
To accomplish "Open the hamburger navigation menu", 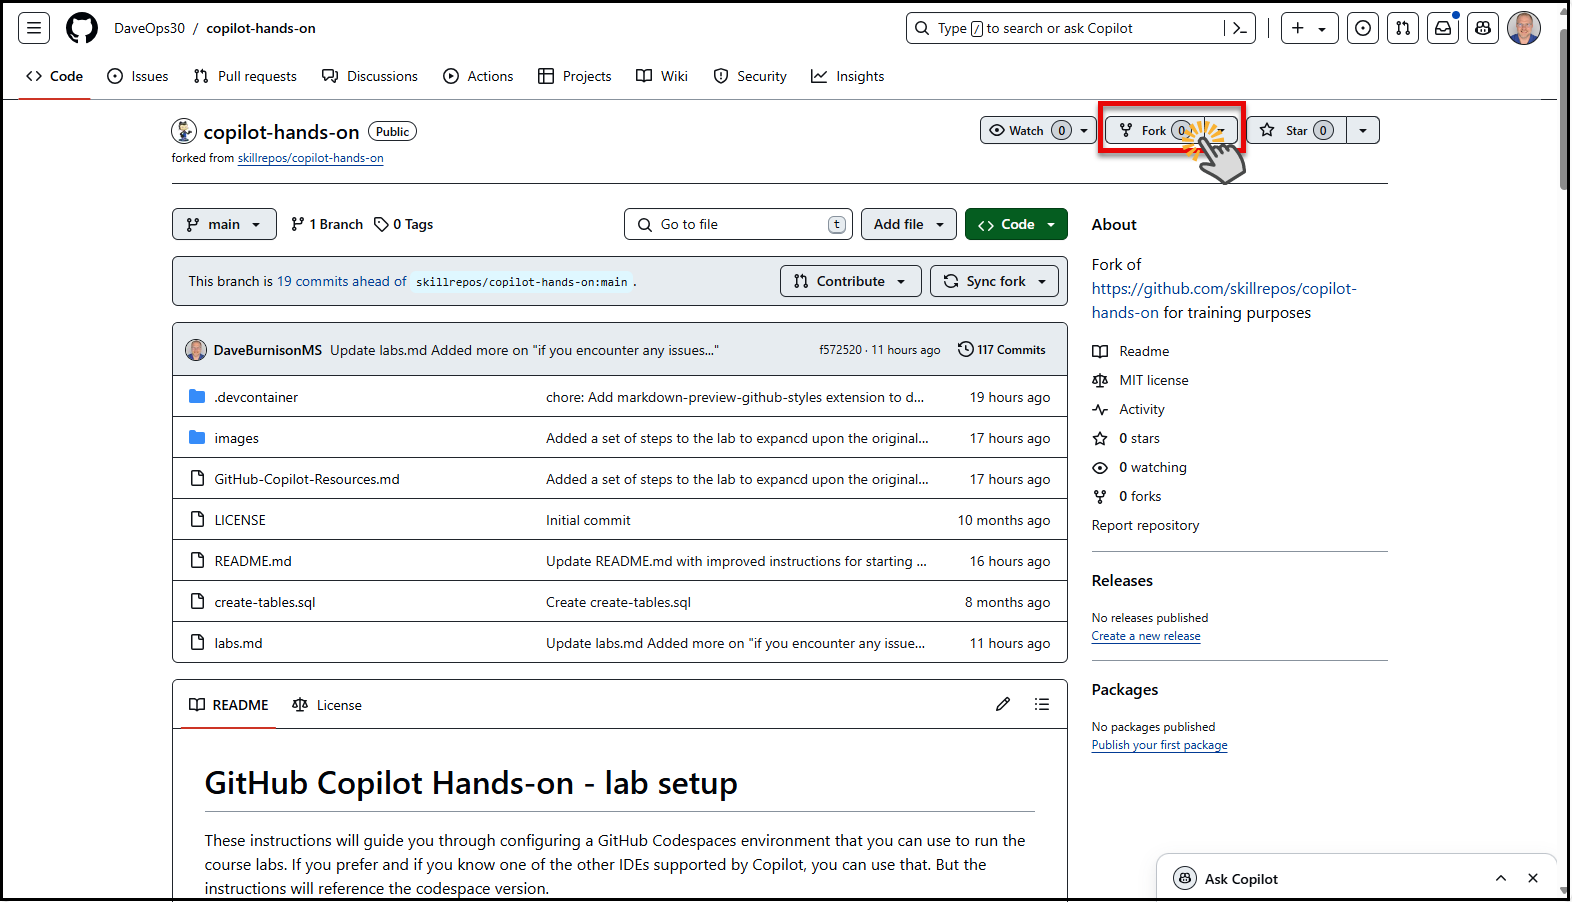I will point(34,28).
